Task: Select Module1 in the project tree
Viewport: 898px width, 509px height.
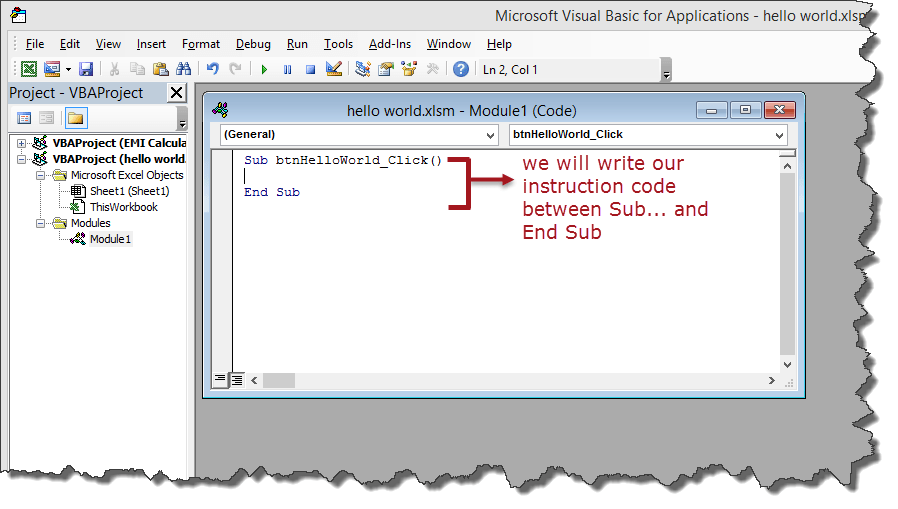Action: click(109, 239)
